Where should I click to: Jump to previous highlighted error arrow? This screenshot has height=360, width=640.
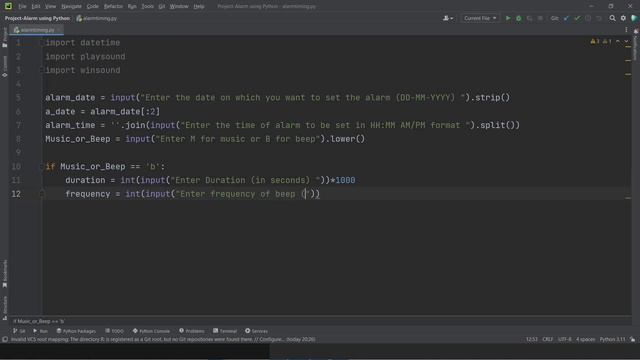(x=618, y=41)
